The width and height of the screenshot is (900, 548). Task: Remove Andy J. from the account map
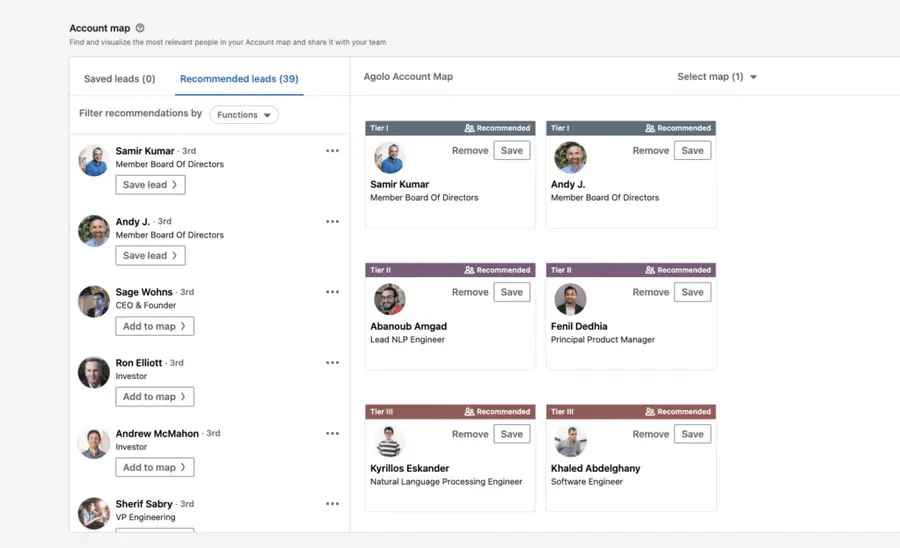[650, 150]
